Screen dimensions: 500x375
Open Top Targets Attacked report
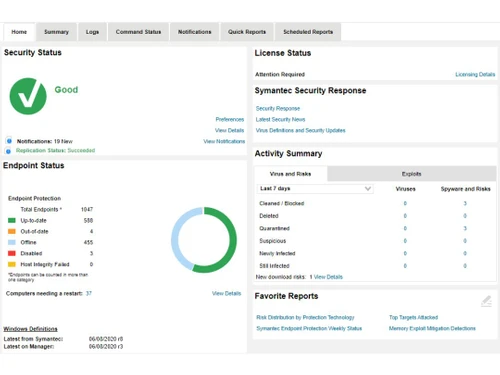pyautogui.click(x=413, y=317)
